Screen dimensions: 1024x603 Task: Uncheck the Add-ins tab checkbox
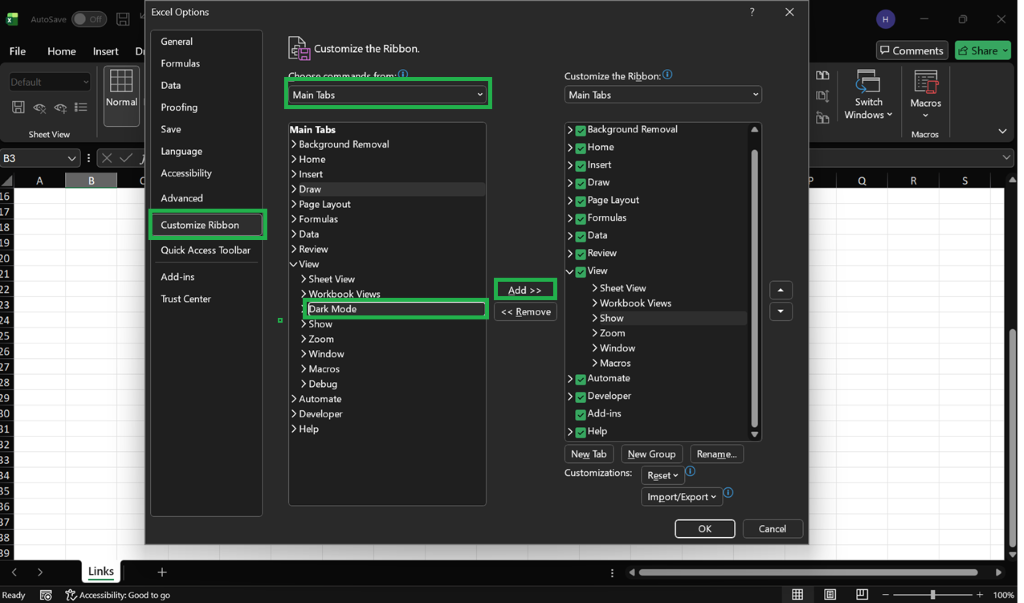tap(580, 414)
